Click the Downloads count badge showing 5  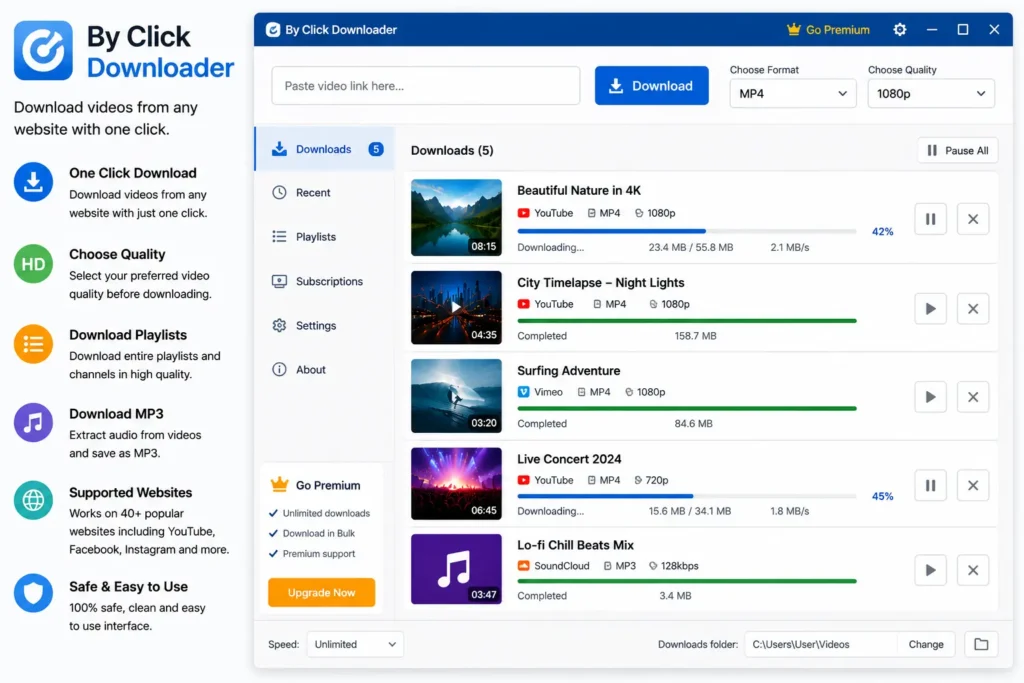pyautogui.click(x=376, y=149)
